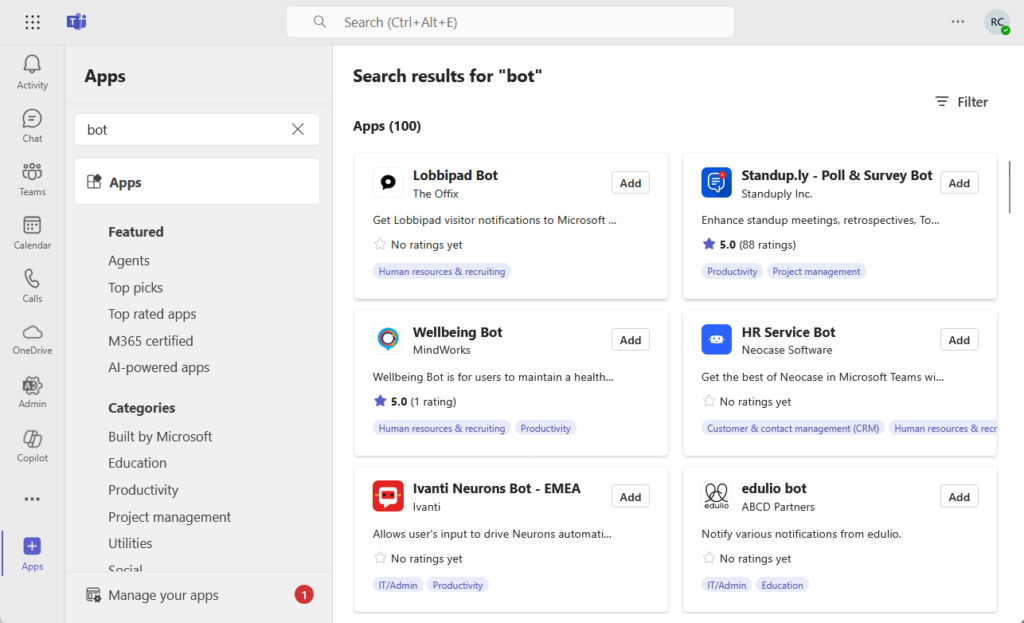Click IT/Admin tag on Ivanti card
The width and height of the screenshot is (1024, 623).
tap(398, 585)
